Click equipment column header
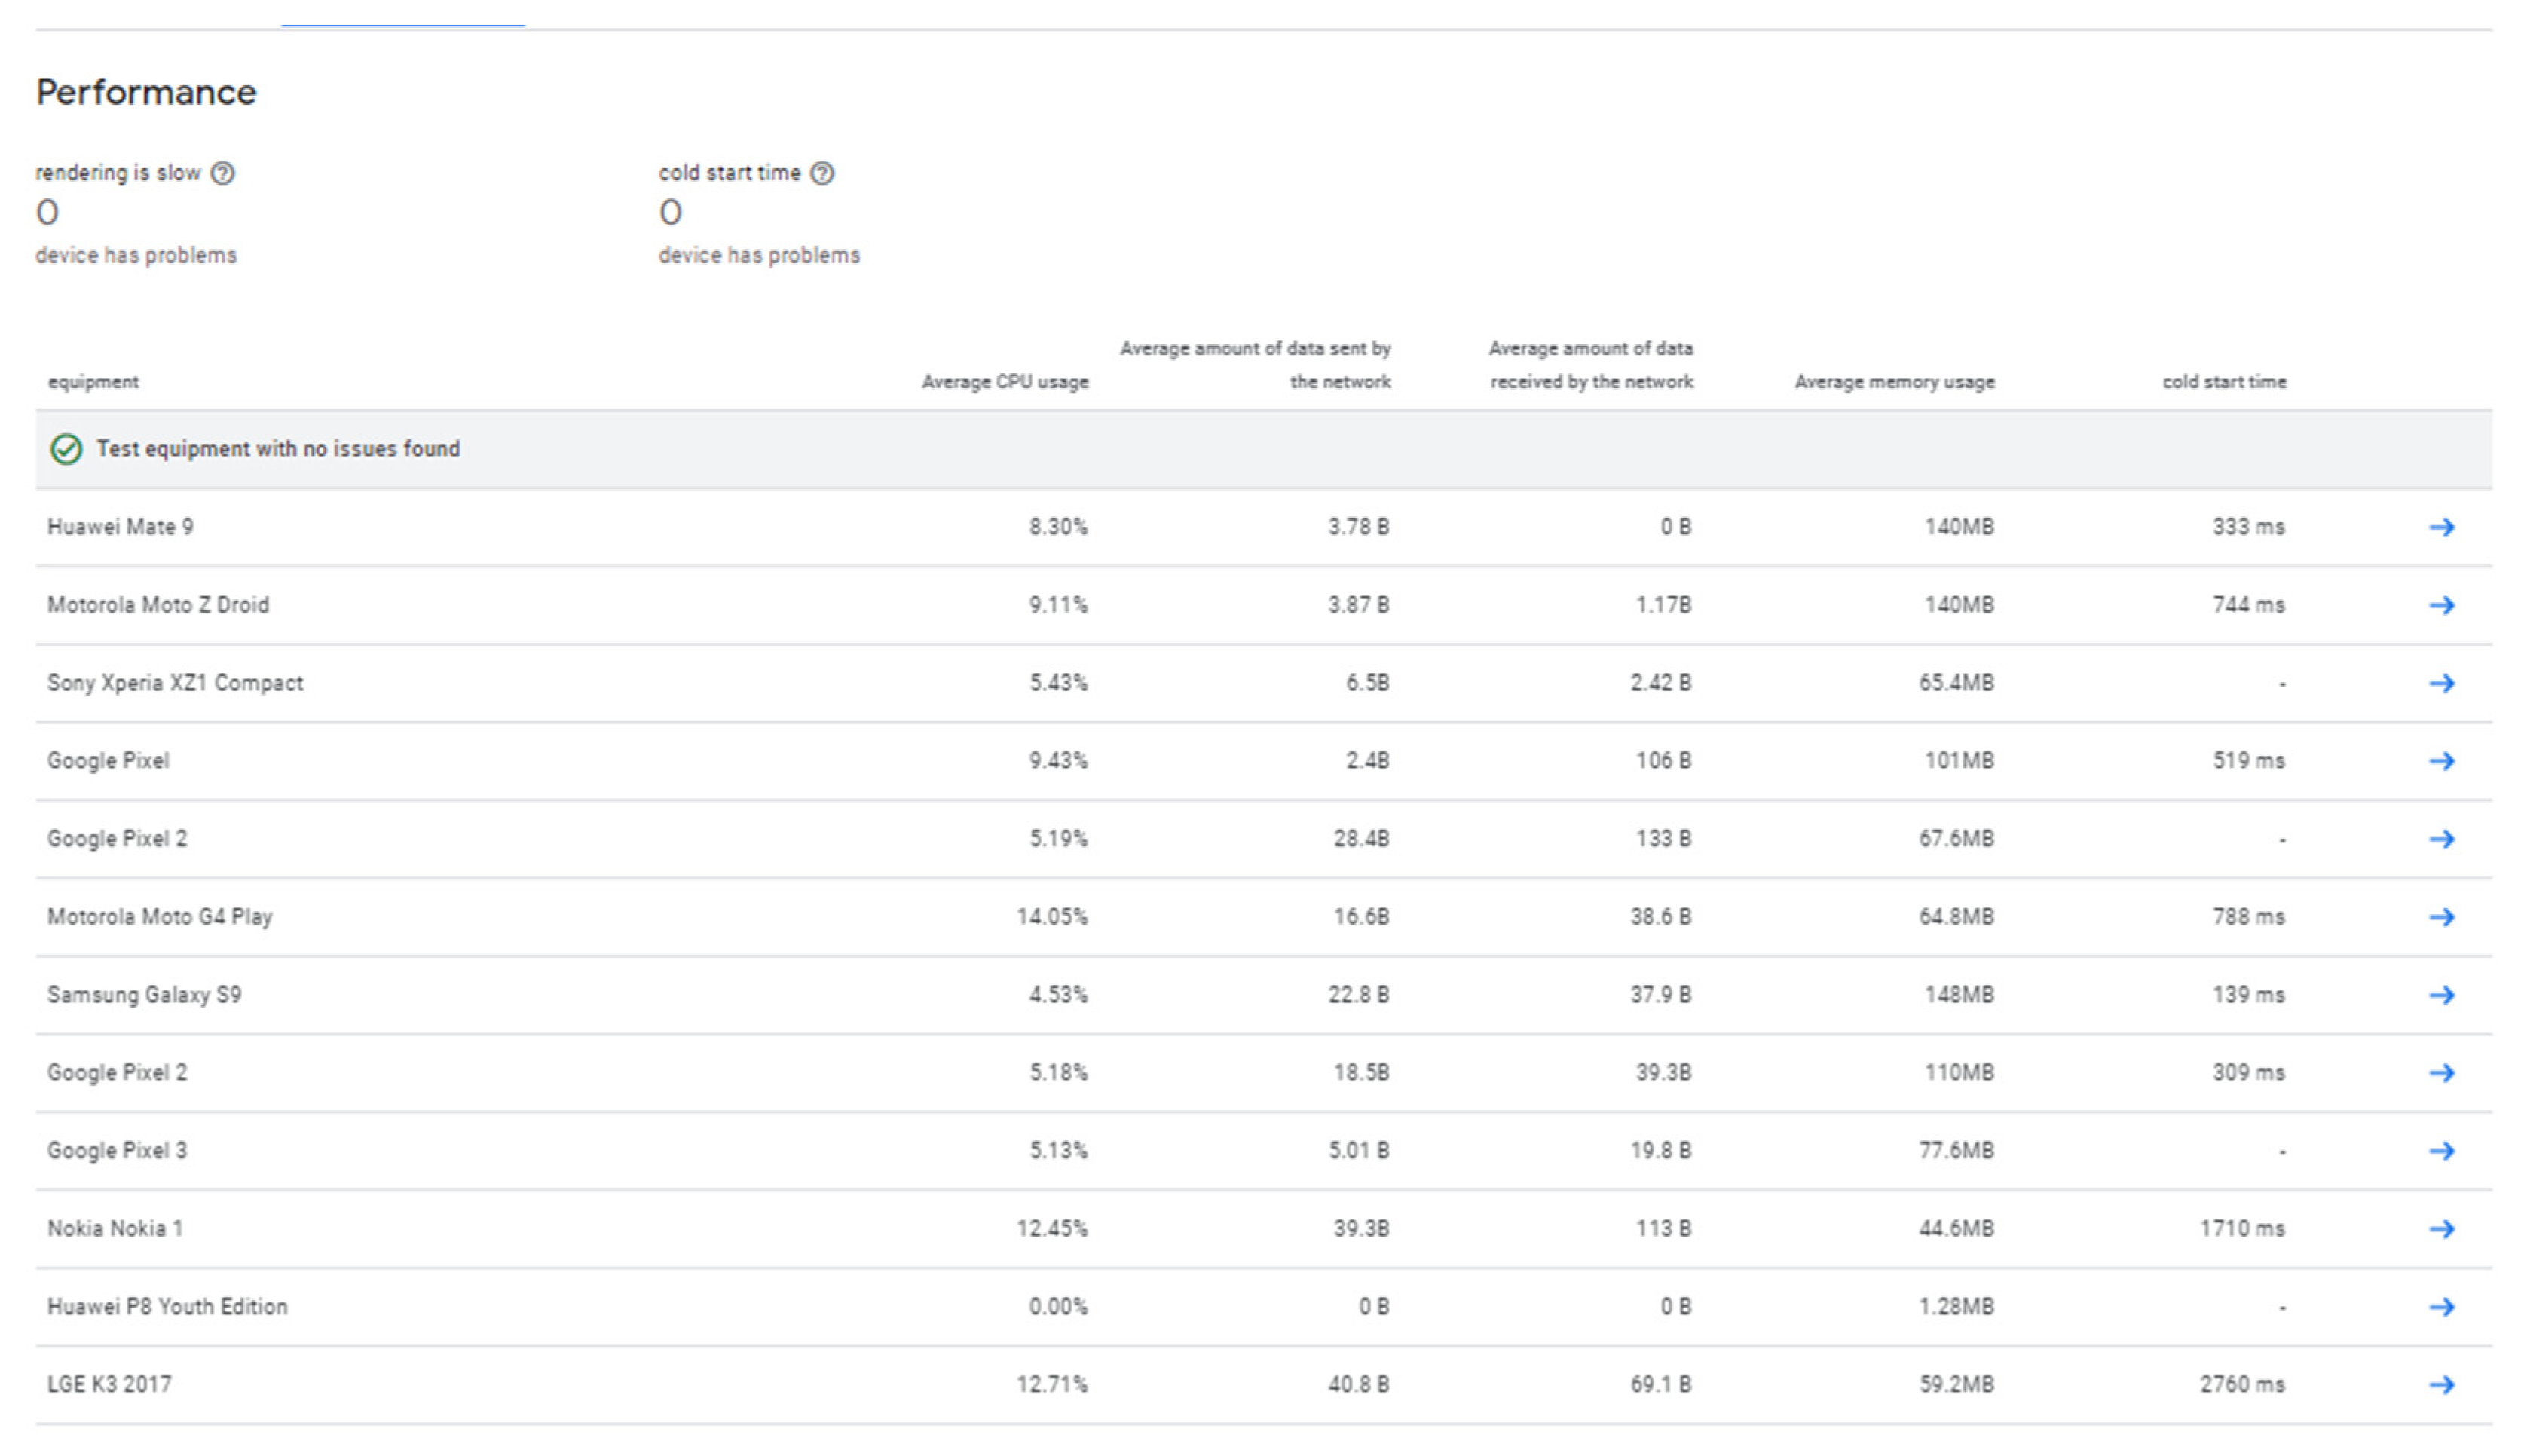Image resolution: width=2527 pixels, height=1456 pixels. click(93, 382)
